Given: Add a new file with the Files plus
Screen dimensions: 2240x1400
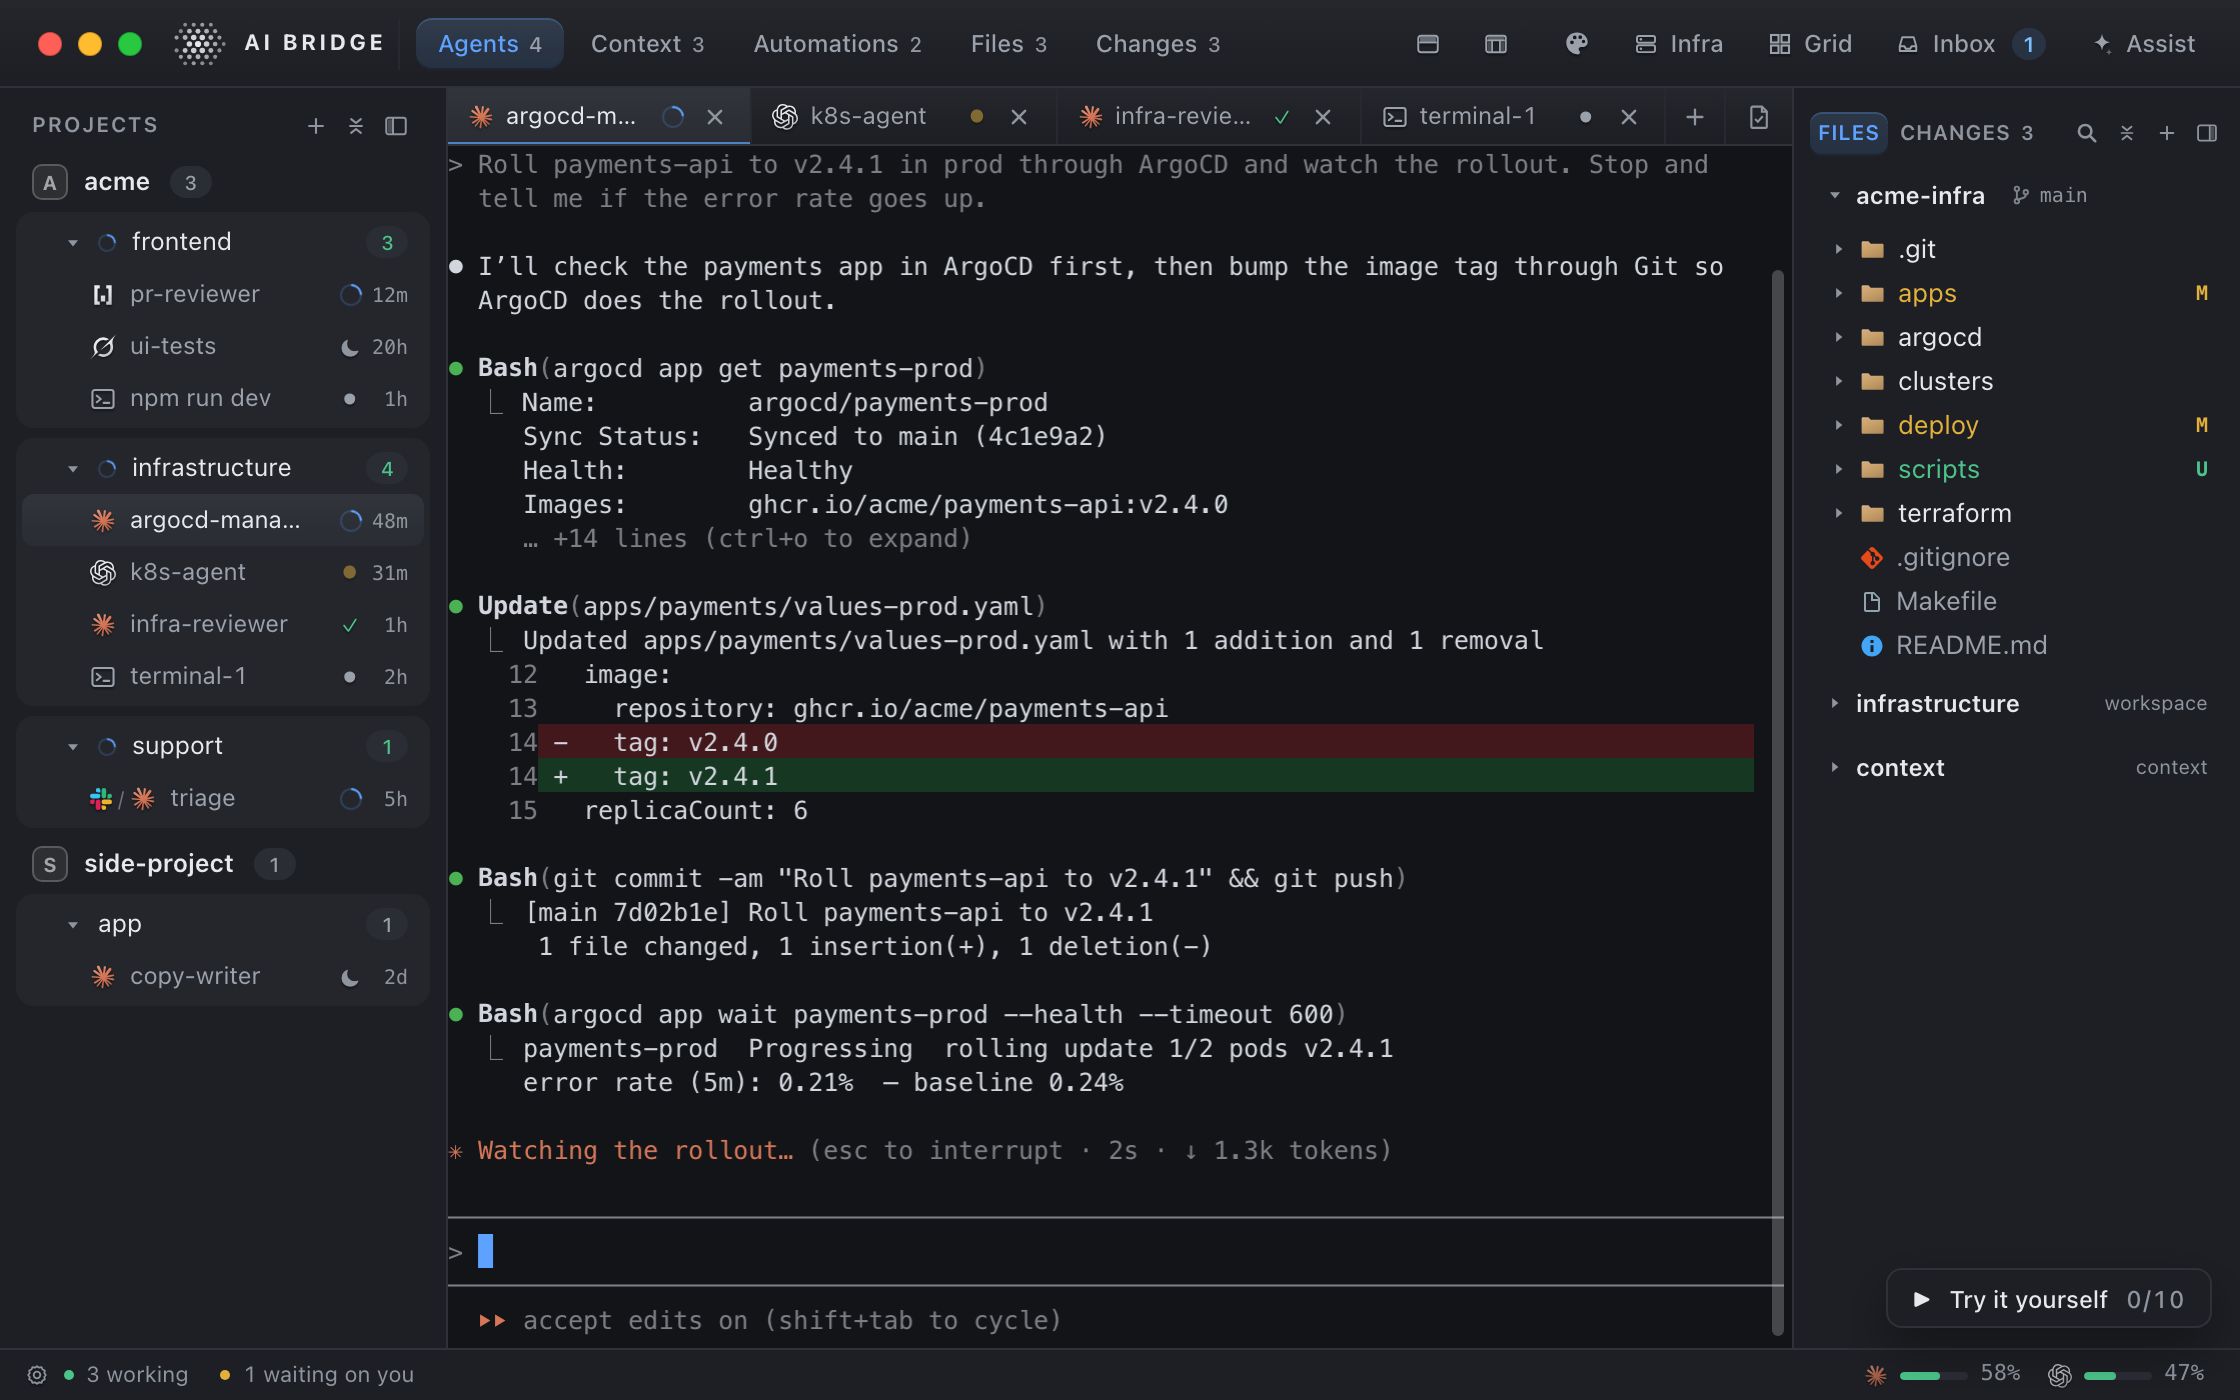Looking at the screenshot, I should point(2166,133).
